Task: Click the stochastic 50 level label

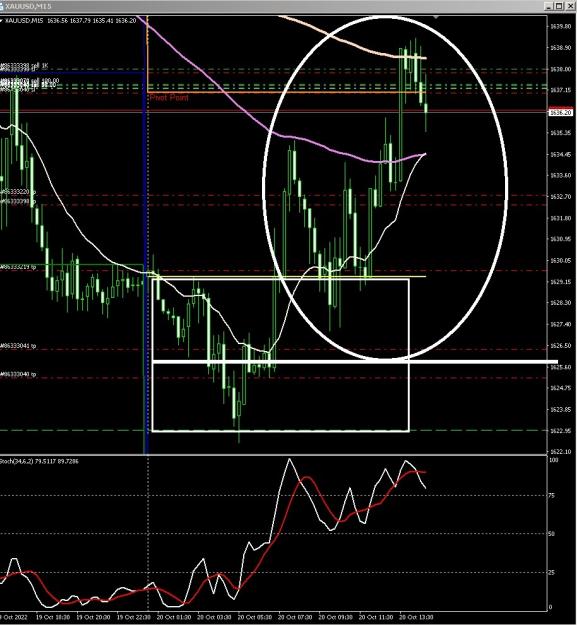Action: [552, 534]
